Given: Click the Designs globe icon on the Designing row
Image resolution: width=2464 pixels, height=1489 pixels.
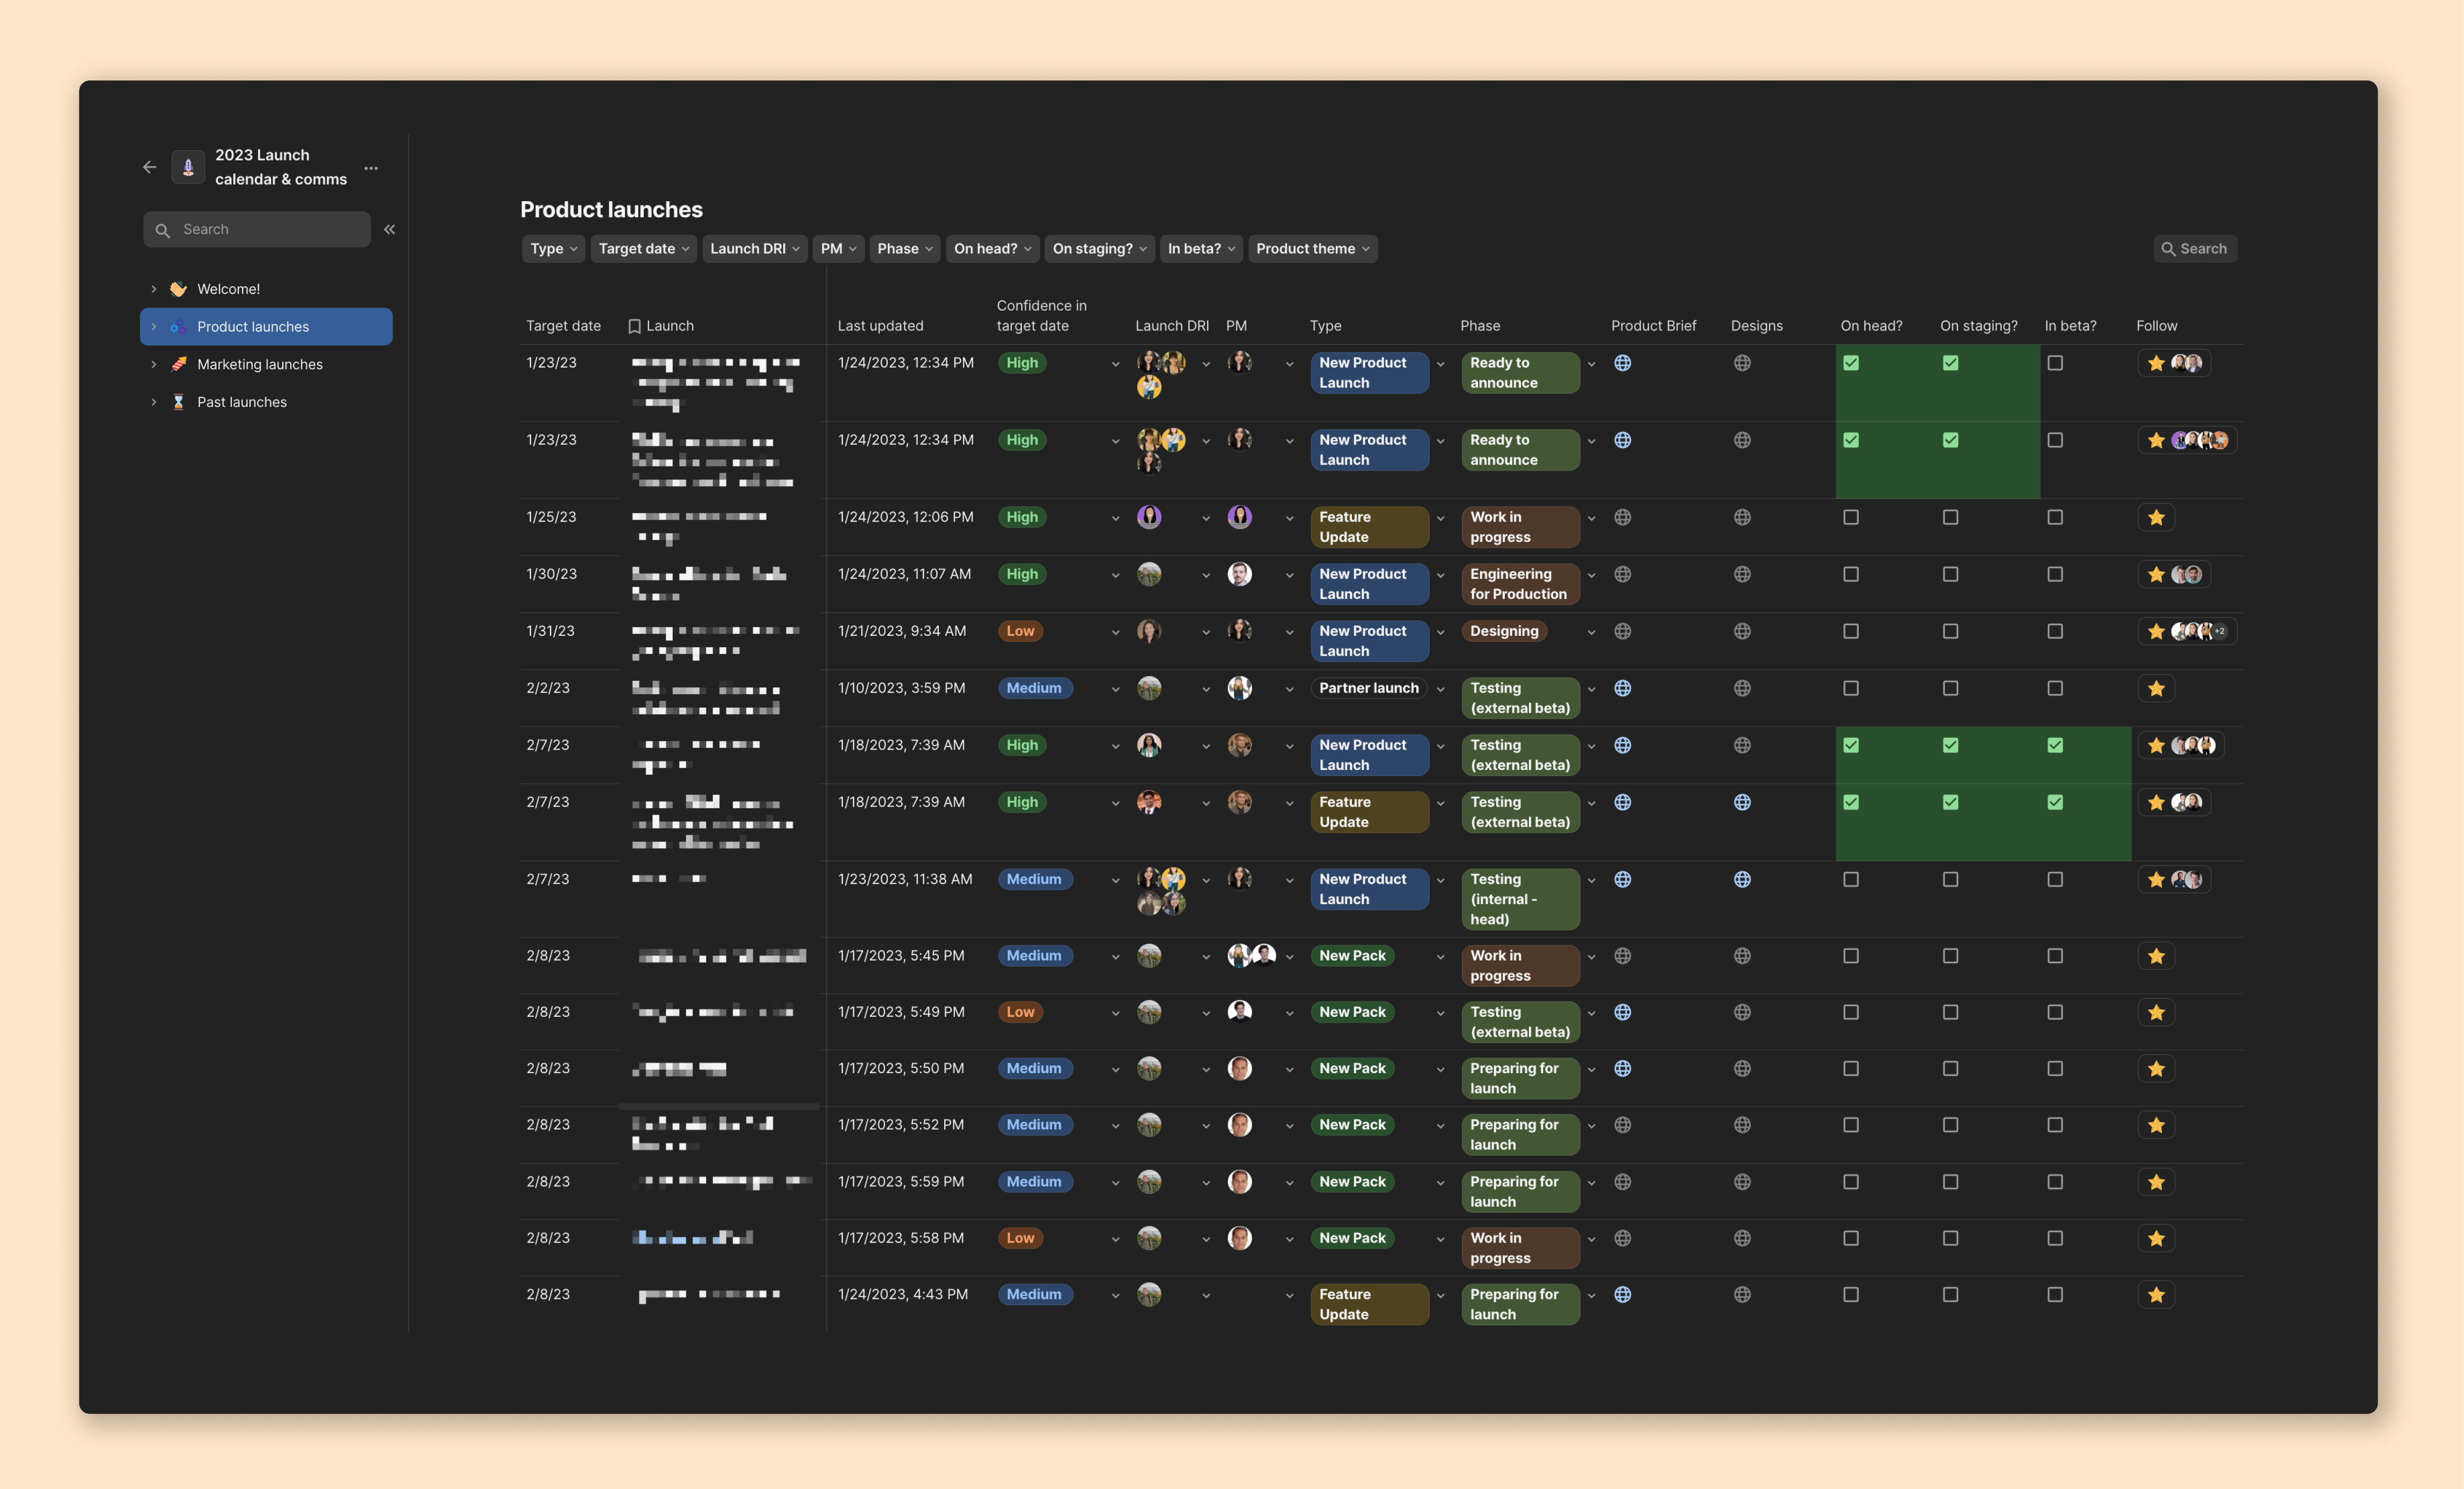Looking at the screenshot, I should pyautogui.click(x=1742, y=631).
